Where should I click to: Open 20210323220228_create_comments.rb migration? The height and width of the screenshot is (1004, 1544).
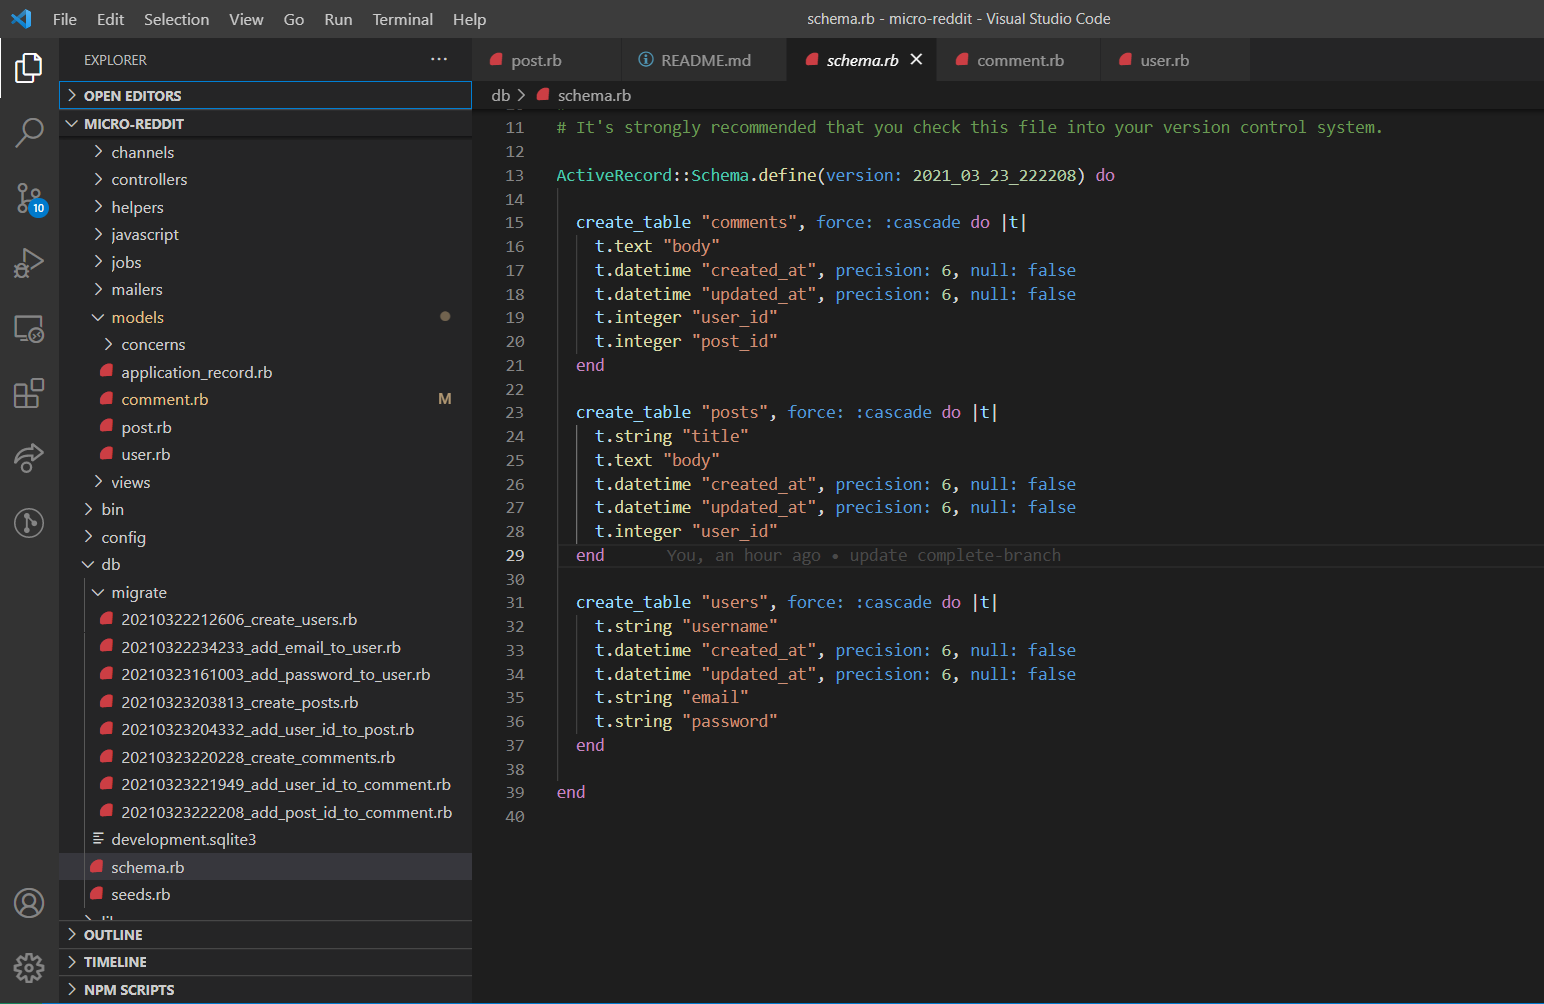click(x=265, y=757)
